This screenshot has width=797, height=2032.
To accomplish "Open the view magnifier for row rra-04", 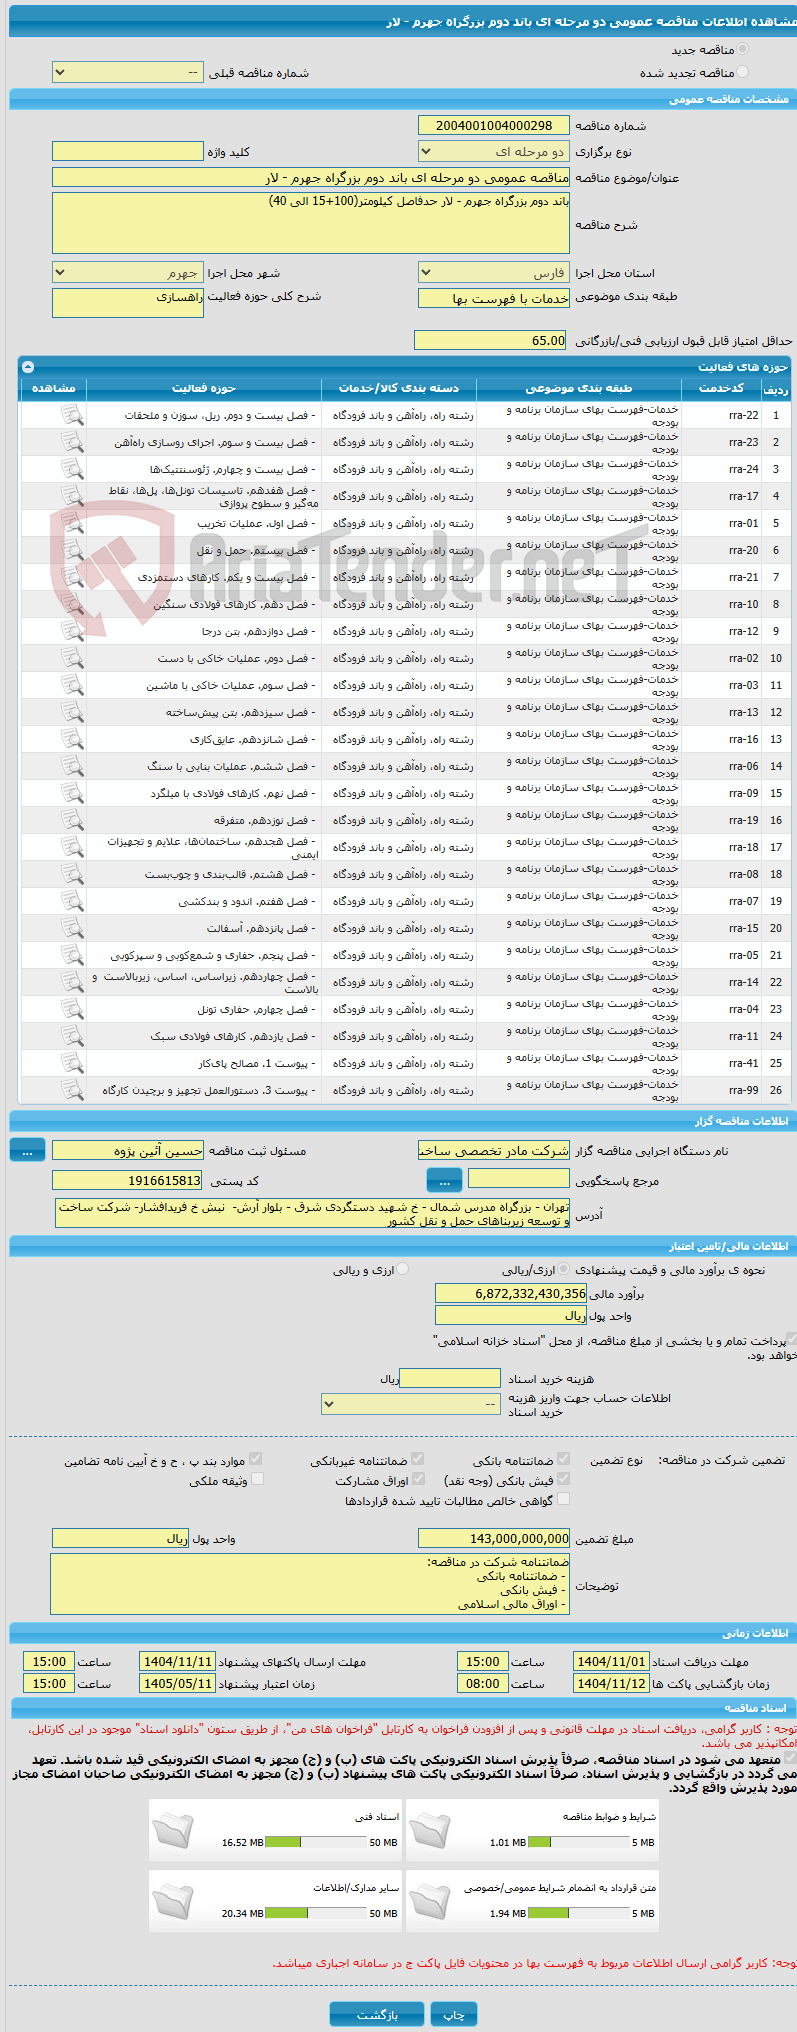I will (x=72, y=1009).
